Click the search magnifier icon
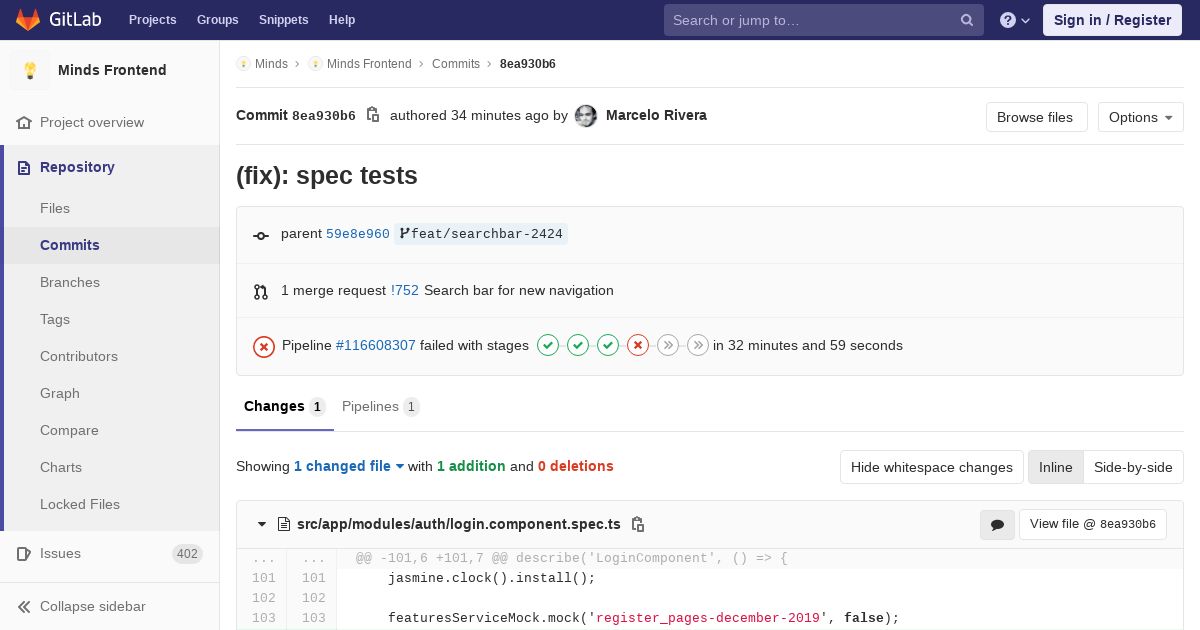 click(967, 20)
